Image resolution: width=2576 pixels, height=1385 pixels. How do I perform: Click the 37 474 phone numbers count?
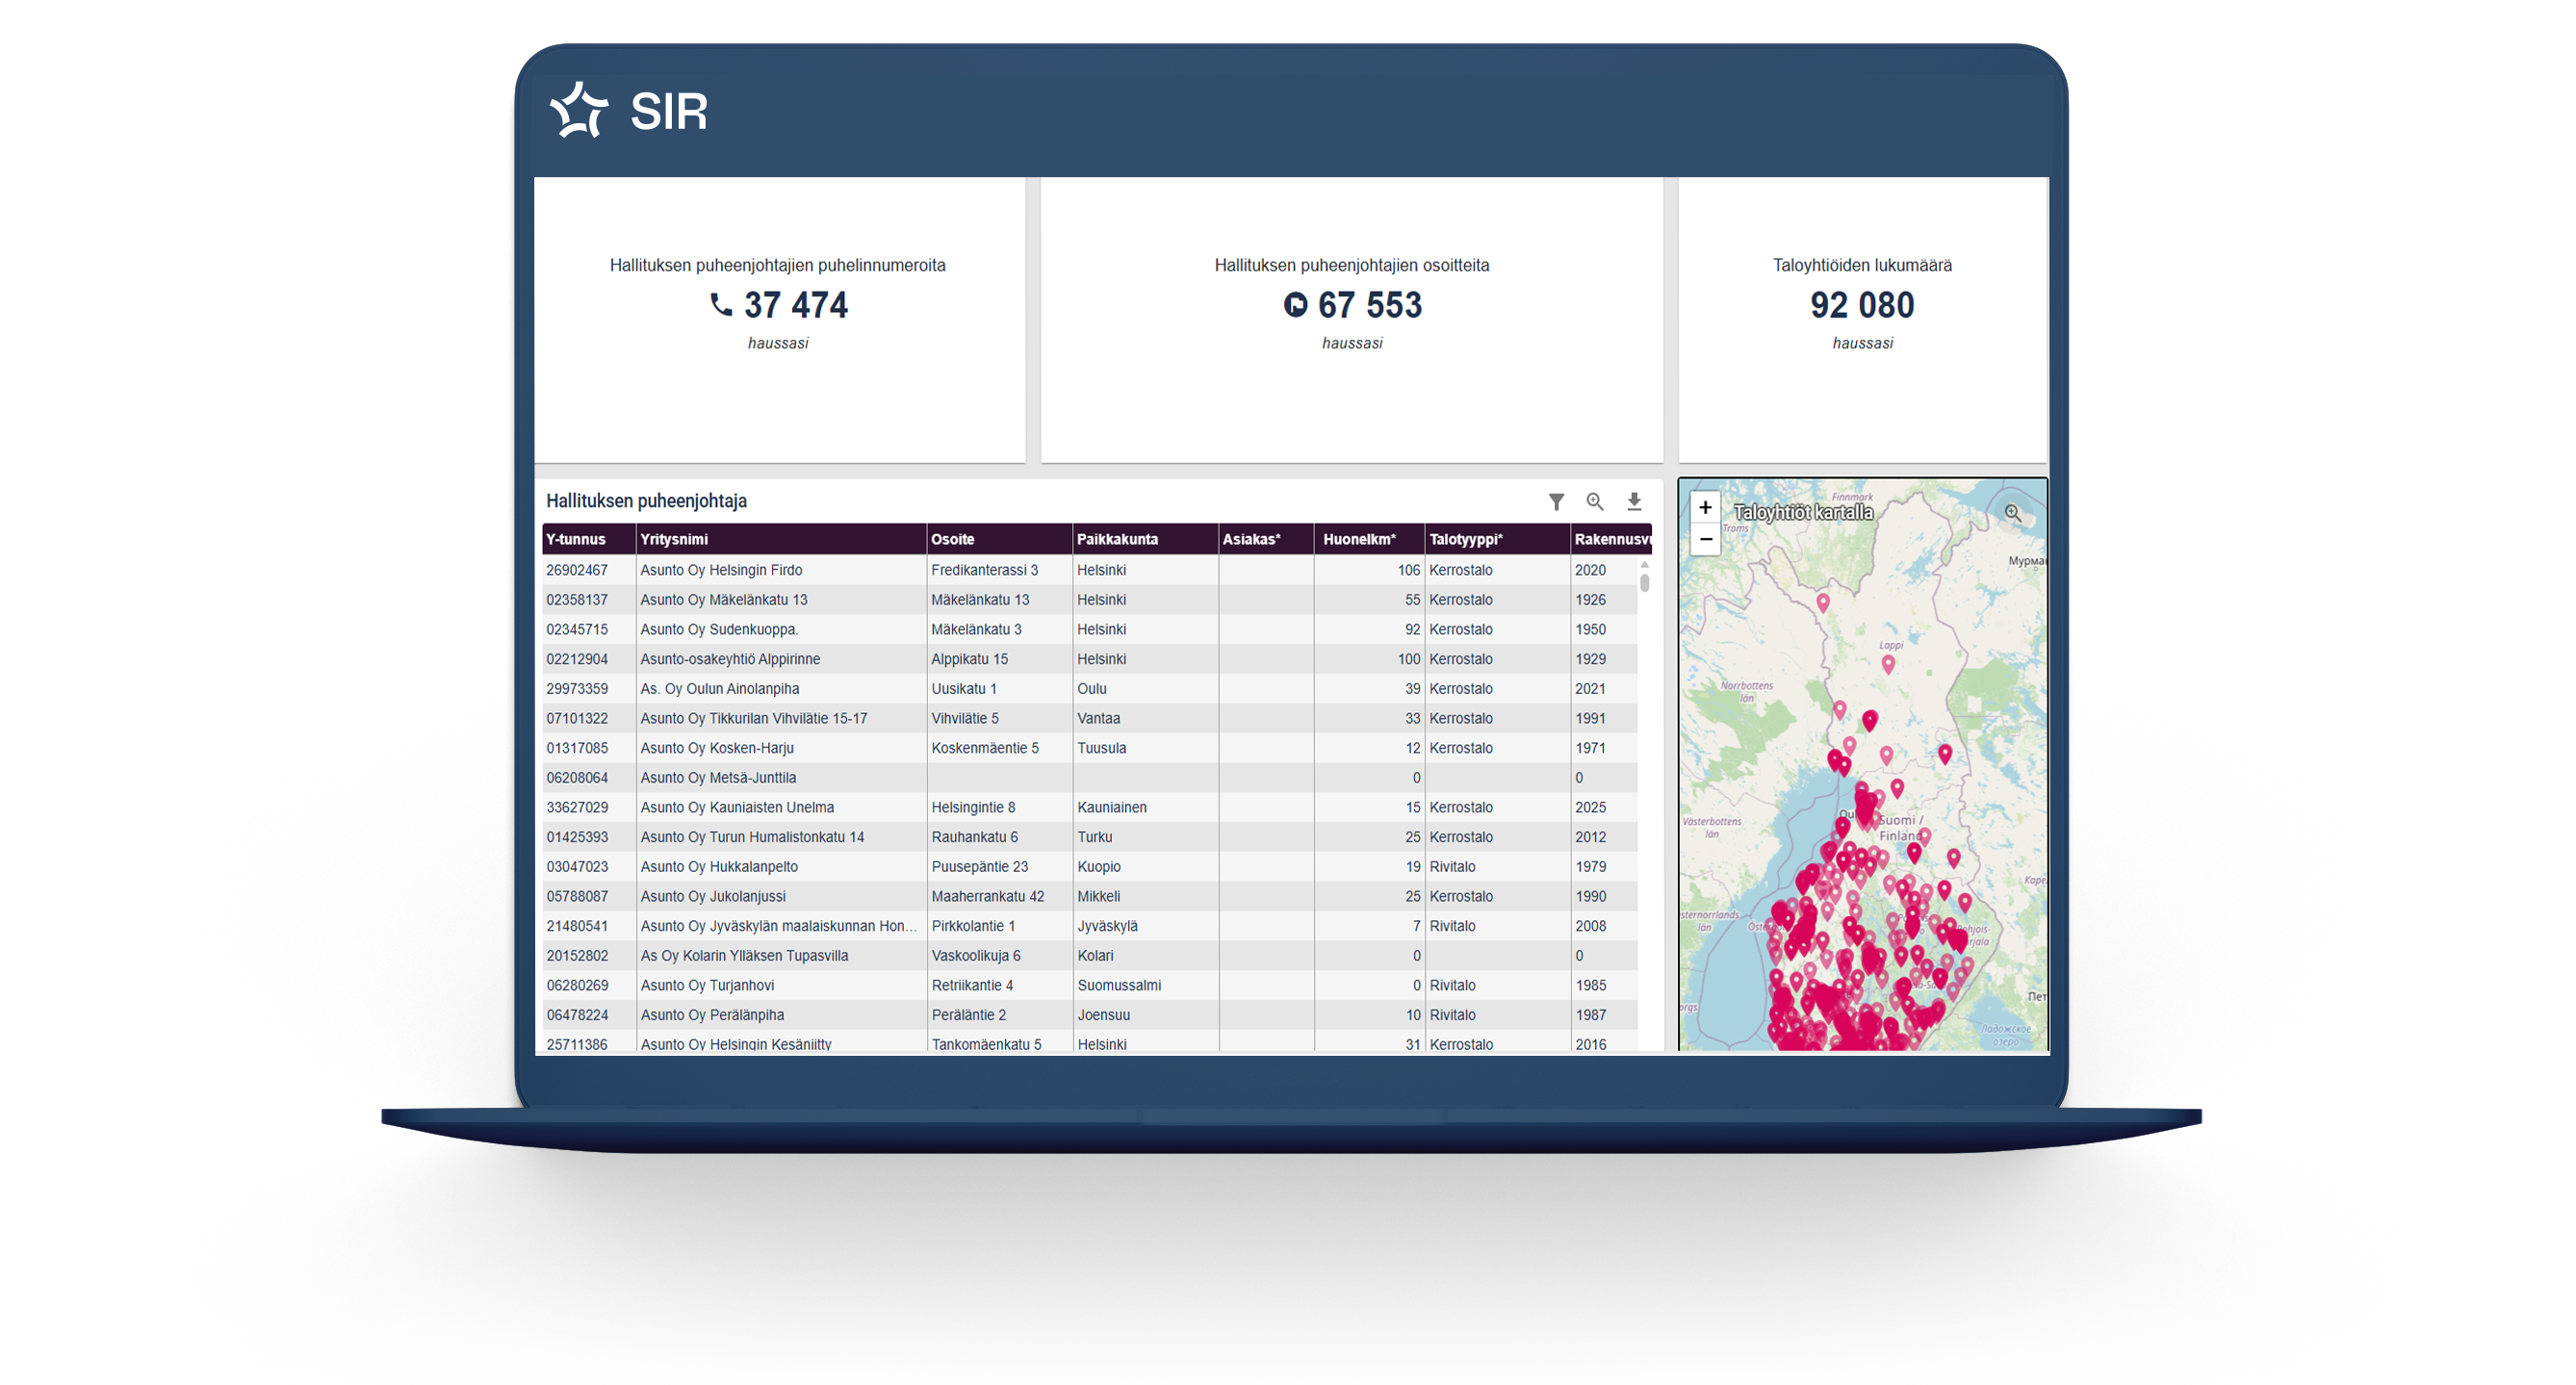tap(795, 305)
